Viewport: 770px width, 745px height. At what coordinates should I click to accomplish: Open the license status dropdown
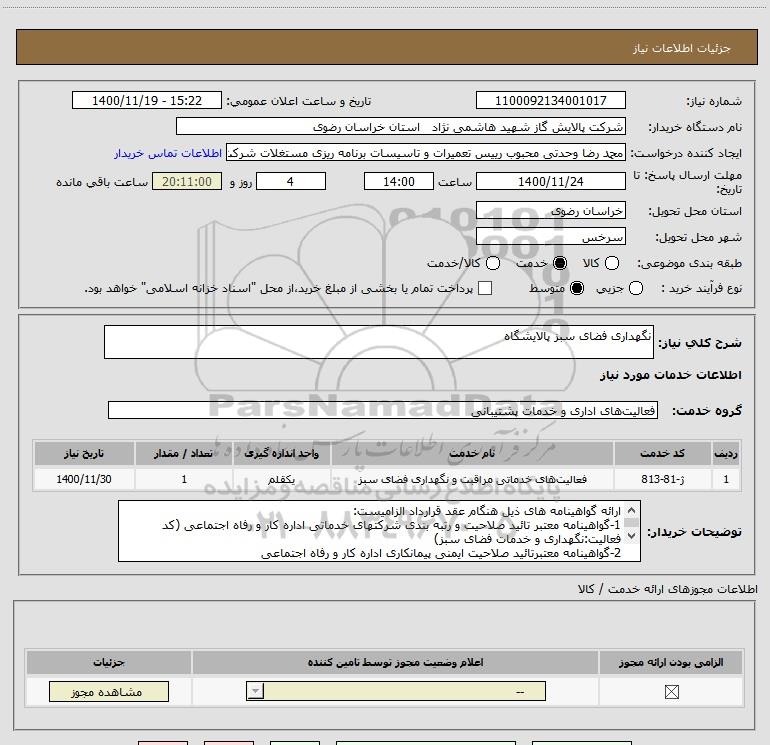pos(396,691)
